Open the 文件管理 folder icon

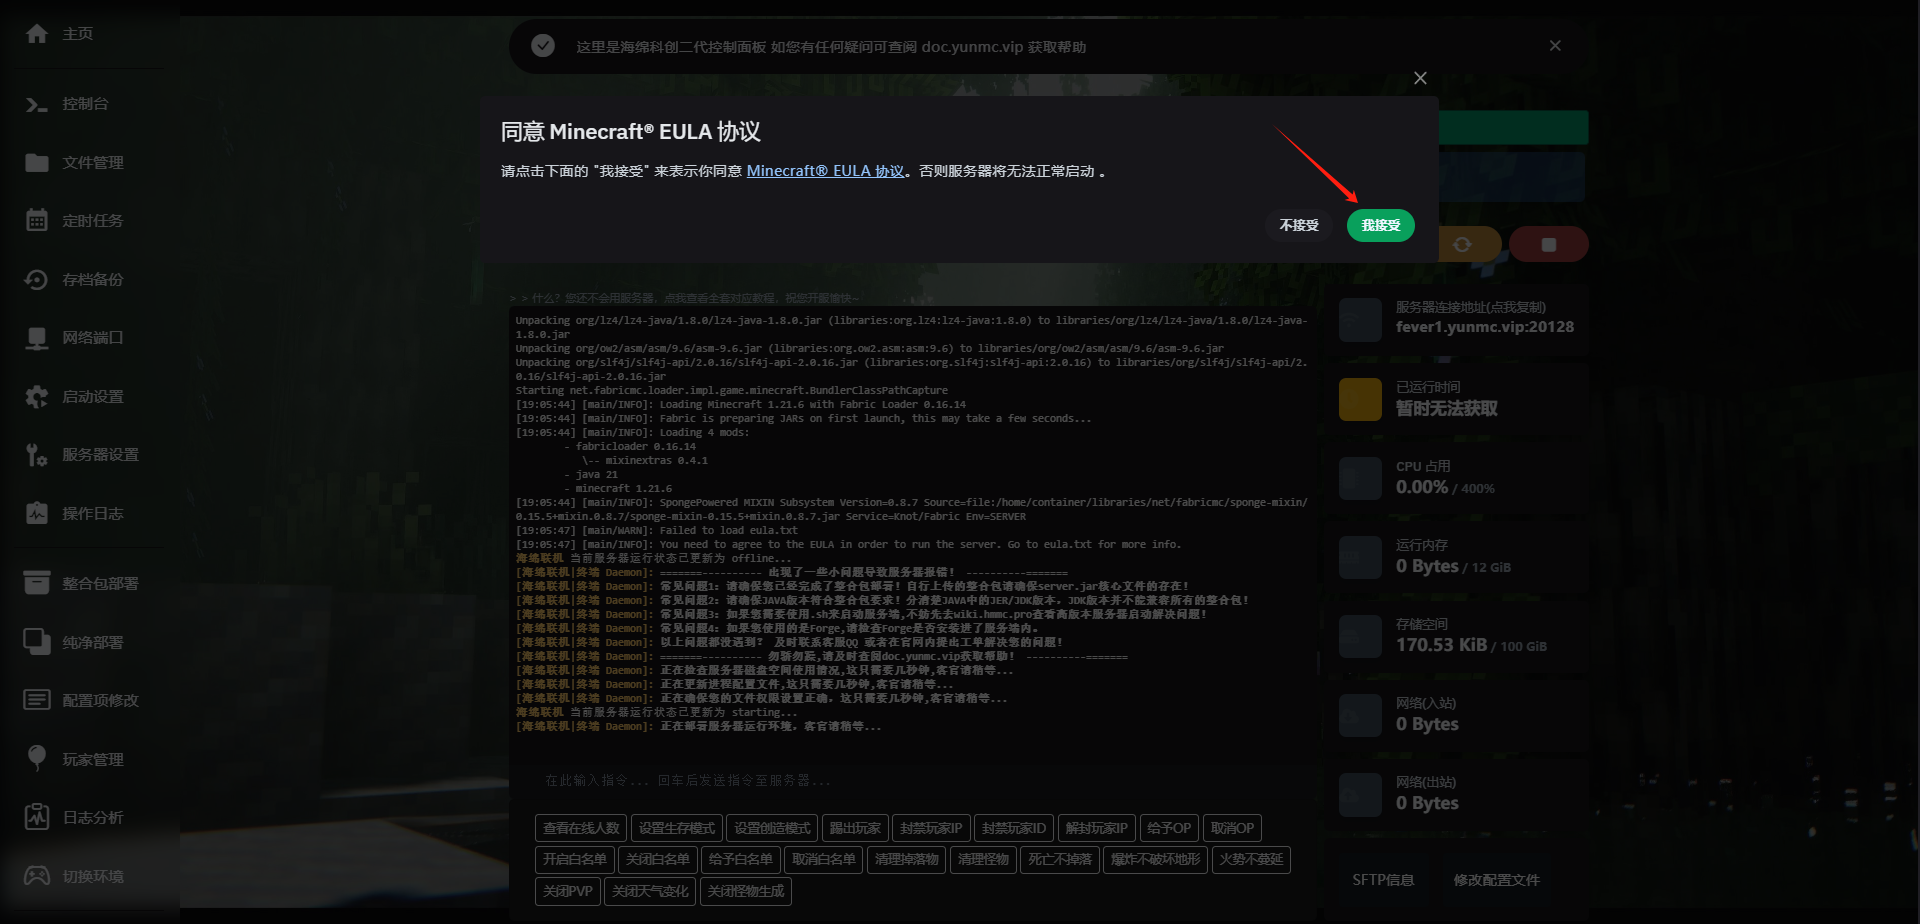(37, 162)
